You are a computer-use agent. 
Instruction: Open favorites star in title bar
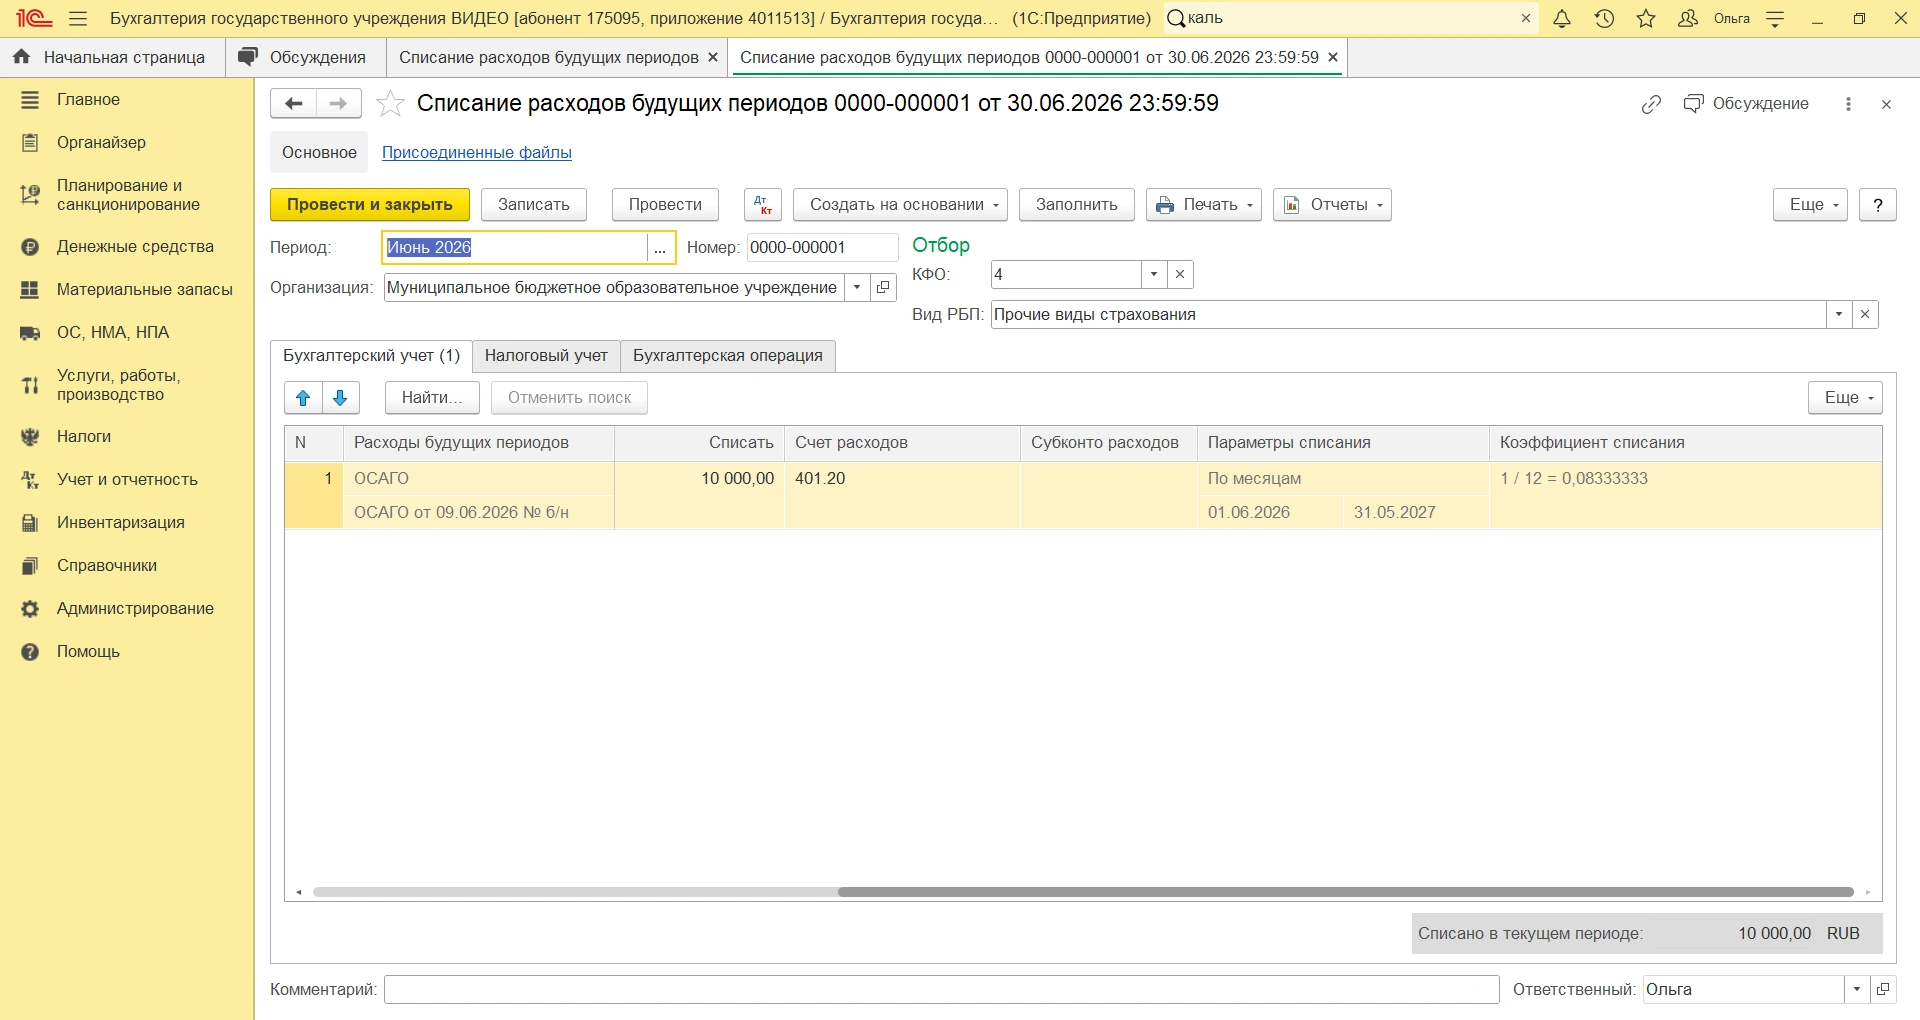[1646, 19]
